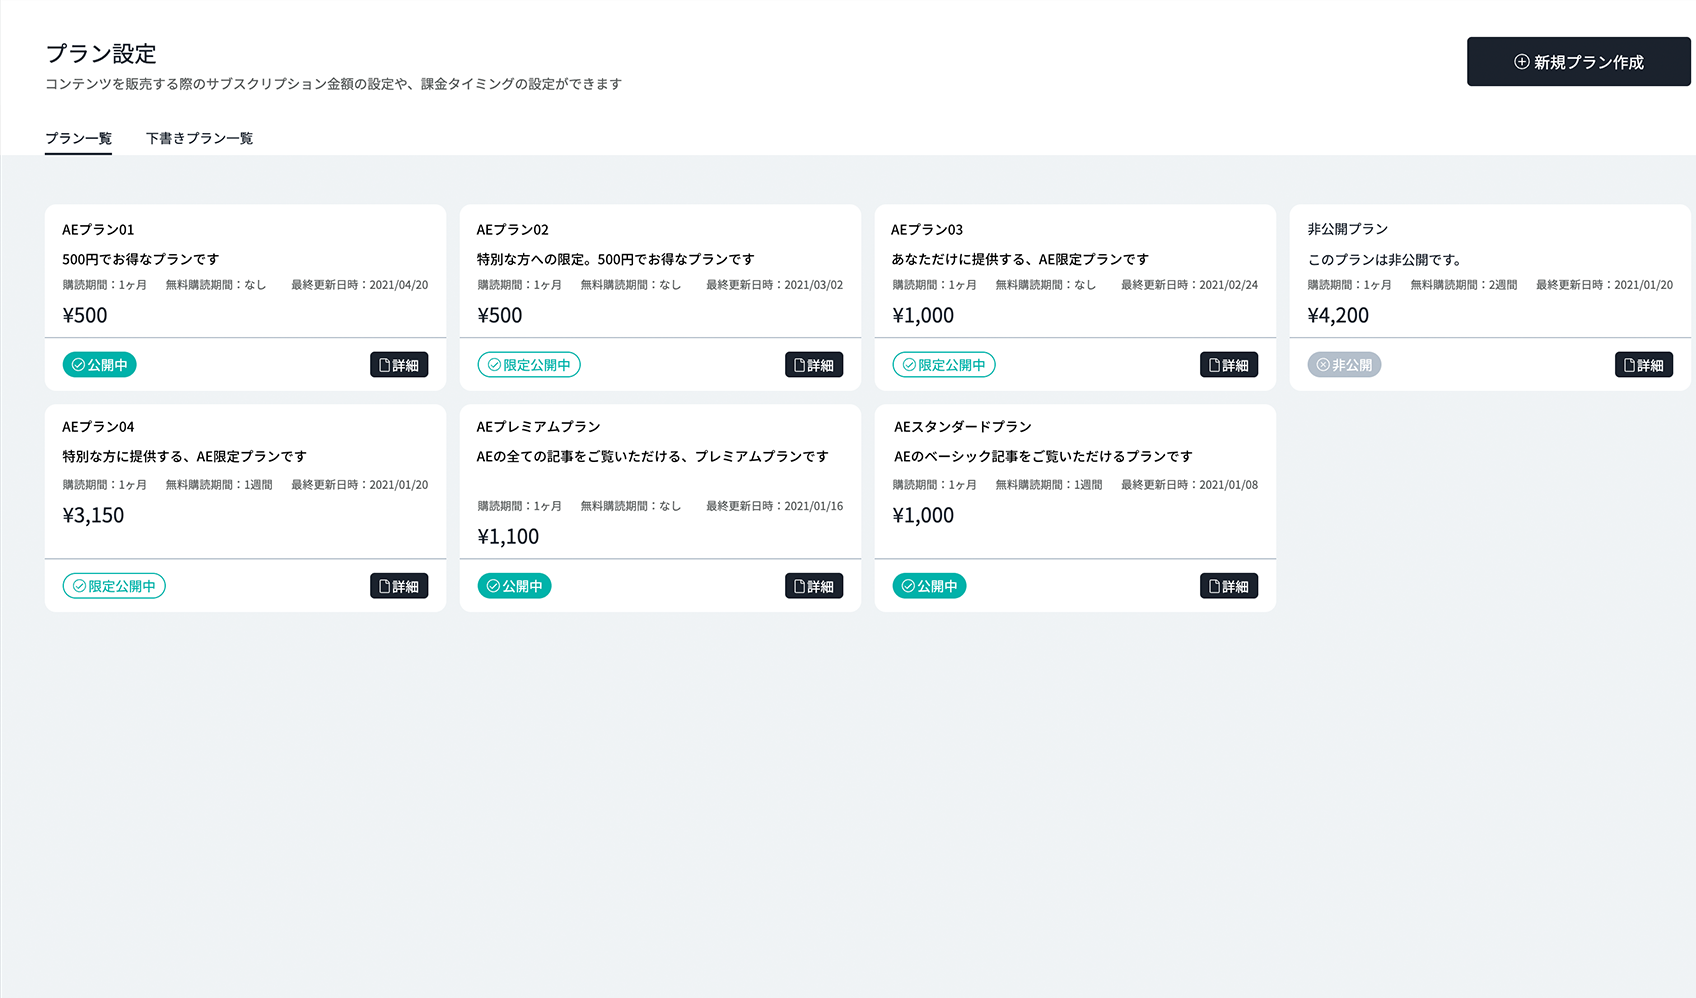
Task: Toggle the 限定公開中 status on AEプラン04
Action: tap(114, 585)
